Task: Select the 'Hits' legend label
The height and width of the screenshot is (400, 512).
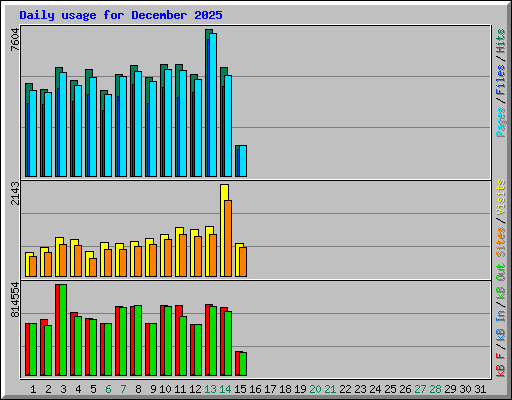Action: 501,41
